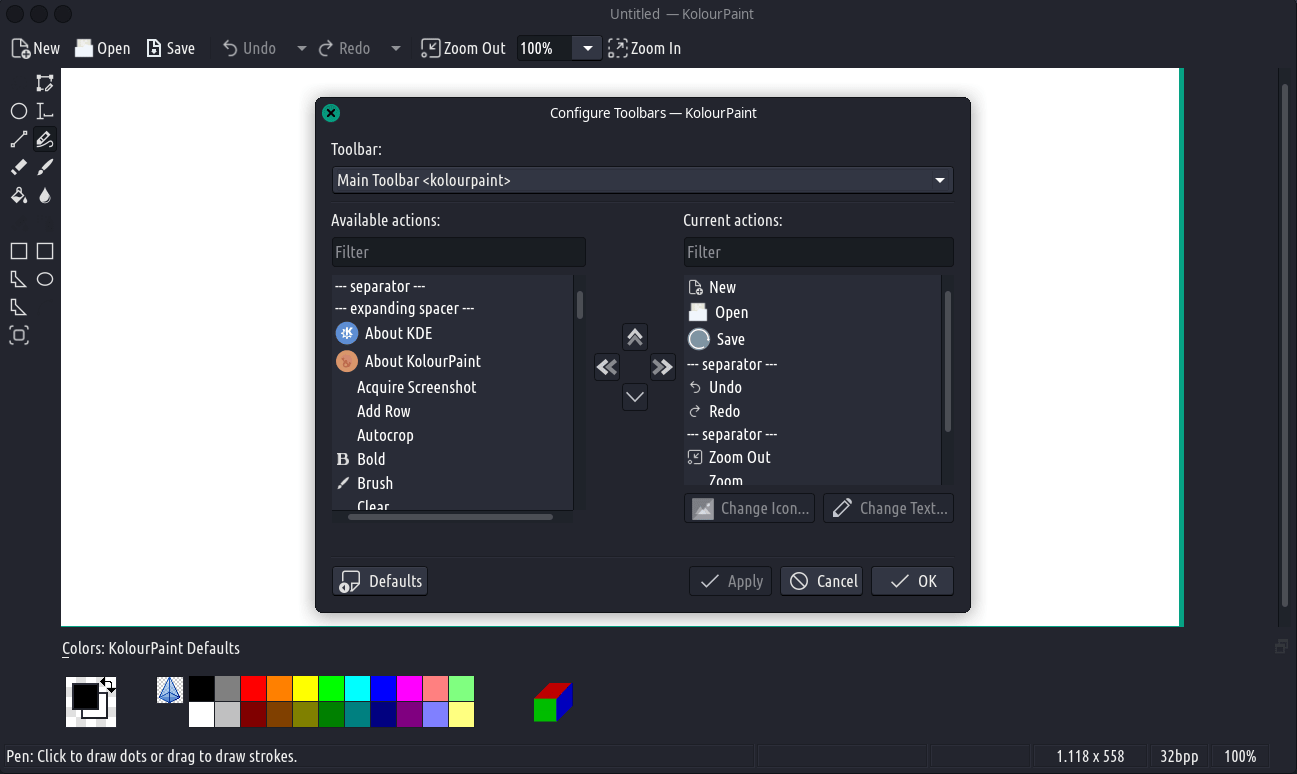Click Zoom In in the main toolbar

click(645, 48)
